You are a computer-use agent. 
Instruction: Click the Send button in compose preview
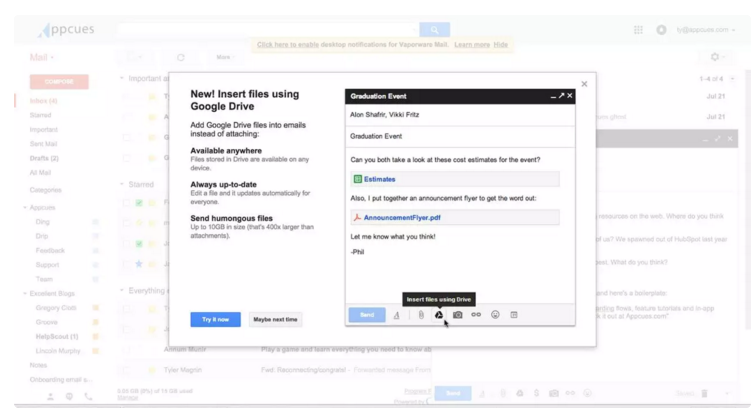click(366, 315)
